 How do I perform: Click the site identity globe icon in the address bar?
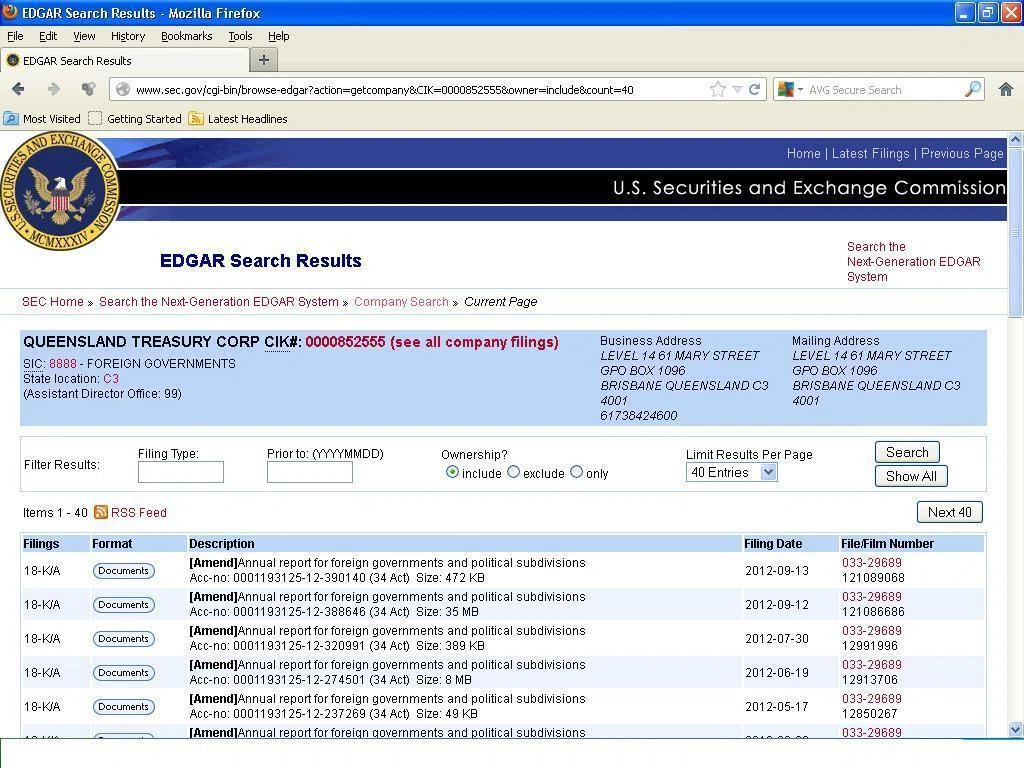[123, 89]
